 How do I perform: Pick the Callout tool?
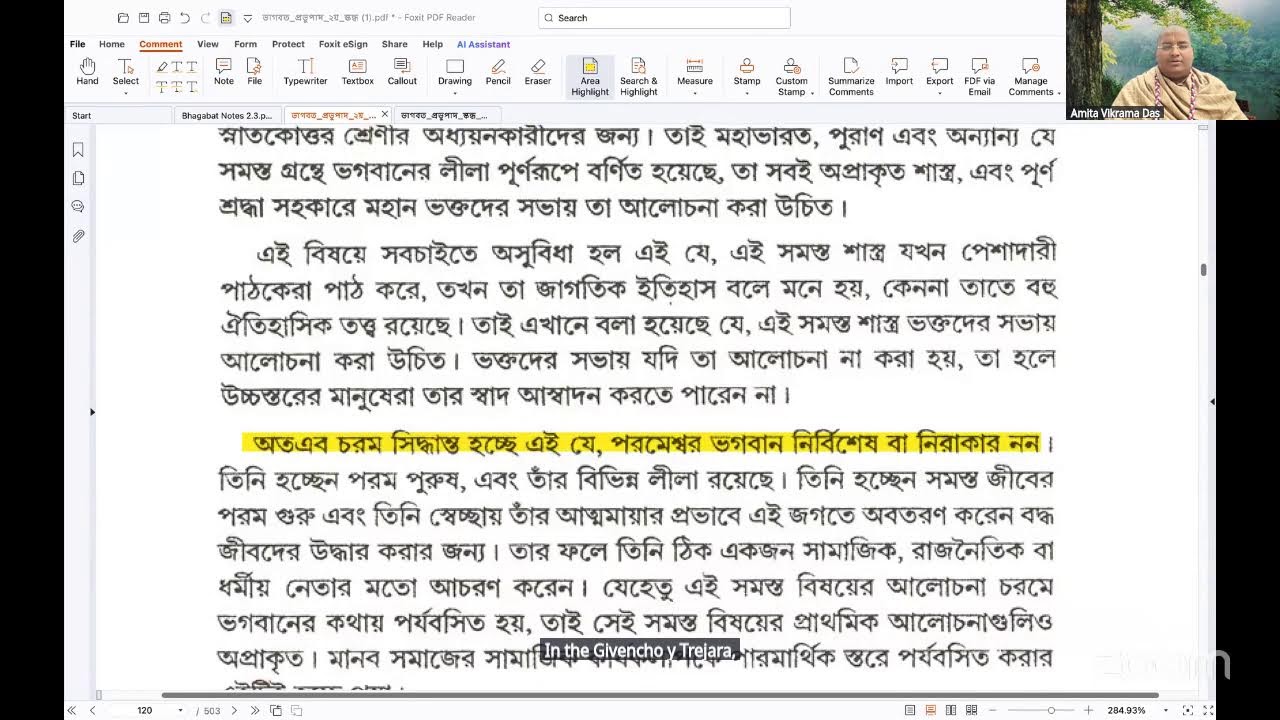[402, 72]
